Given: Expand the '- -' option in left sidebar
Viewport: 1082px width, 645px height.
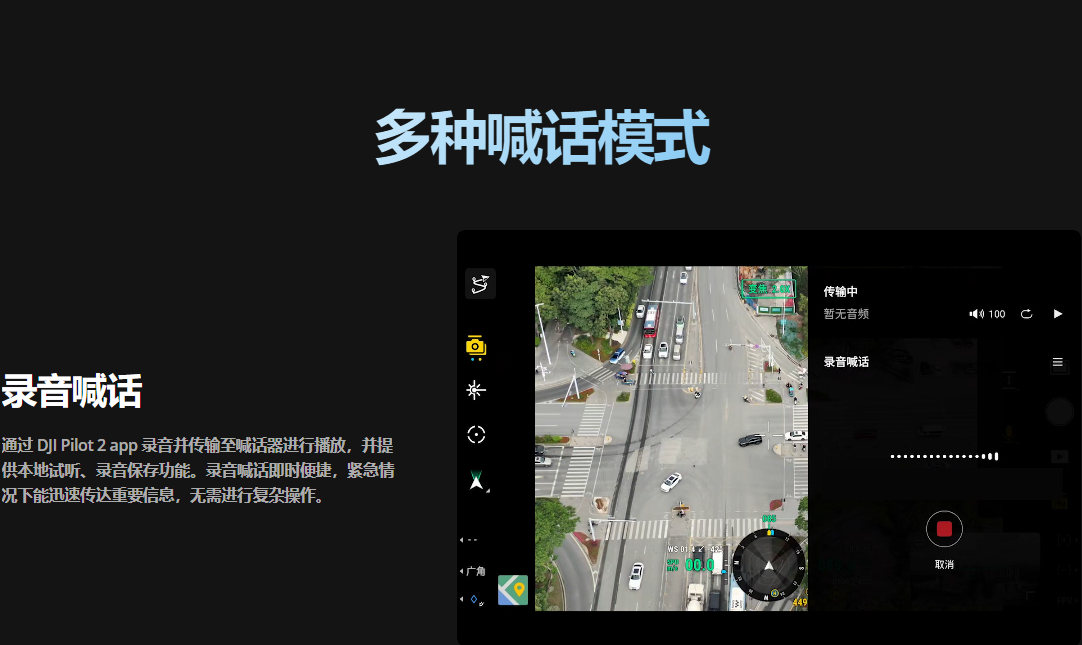Looking at the screenshot, I should point(469,540).
